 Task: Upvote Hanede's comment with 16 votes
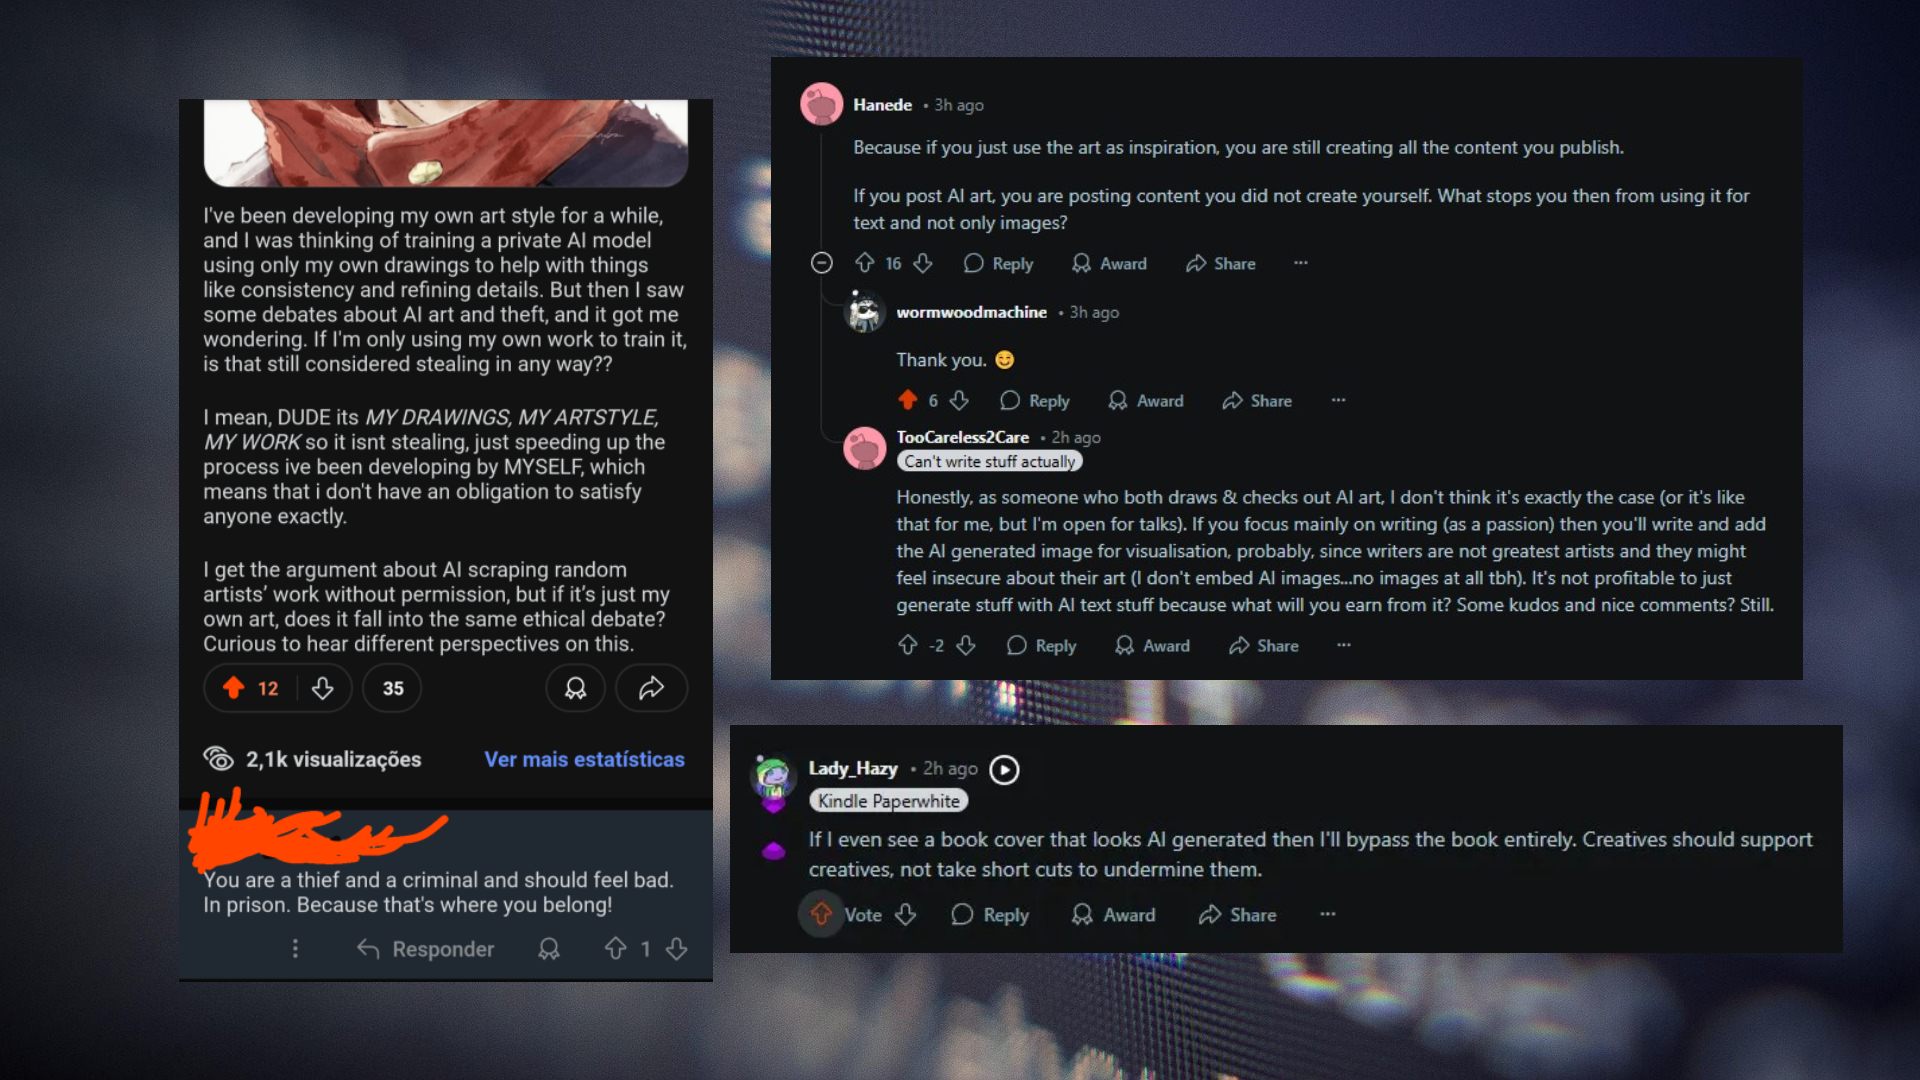tap(865, 263)
